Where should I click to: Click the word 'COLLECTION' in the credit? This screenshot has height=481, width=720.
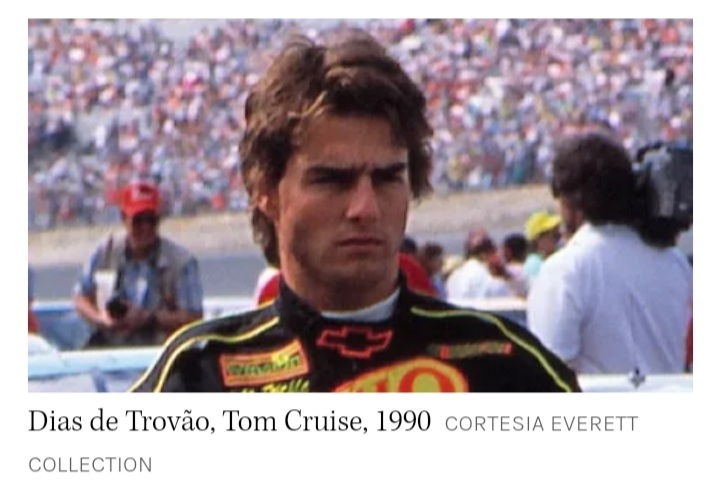(x=90, y=464)
